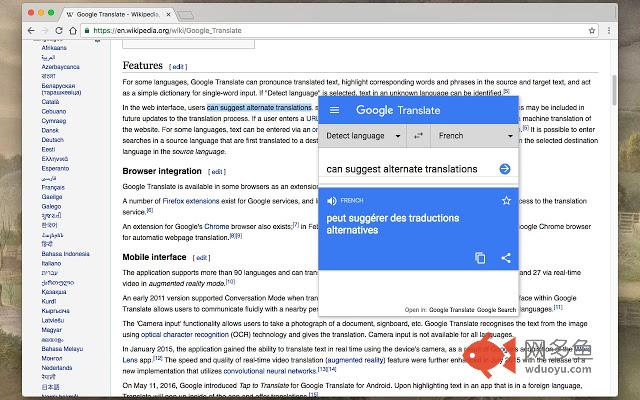Open the Detect language dropdown
This screenshot has width=640, height=400.
(362, 136)
